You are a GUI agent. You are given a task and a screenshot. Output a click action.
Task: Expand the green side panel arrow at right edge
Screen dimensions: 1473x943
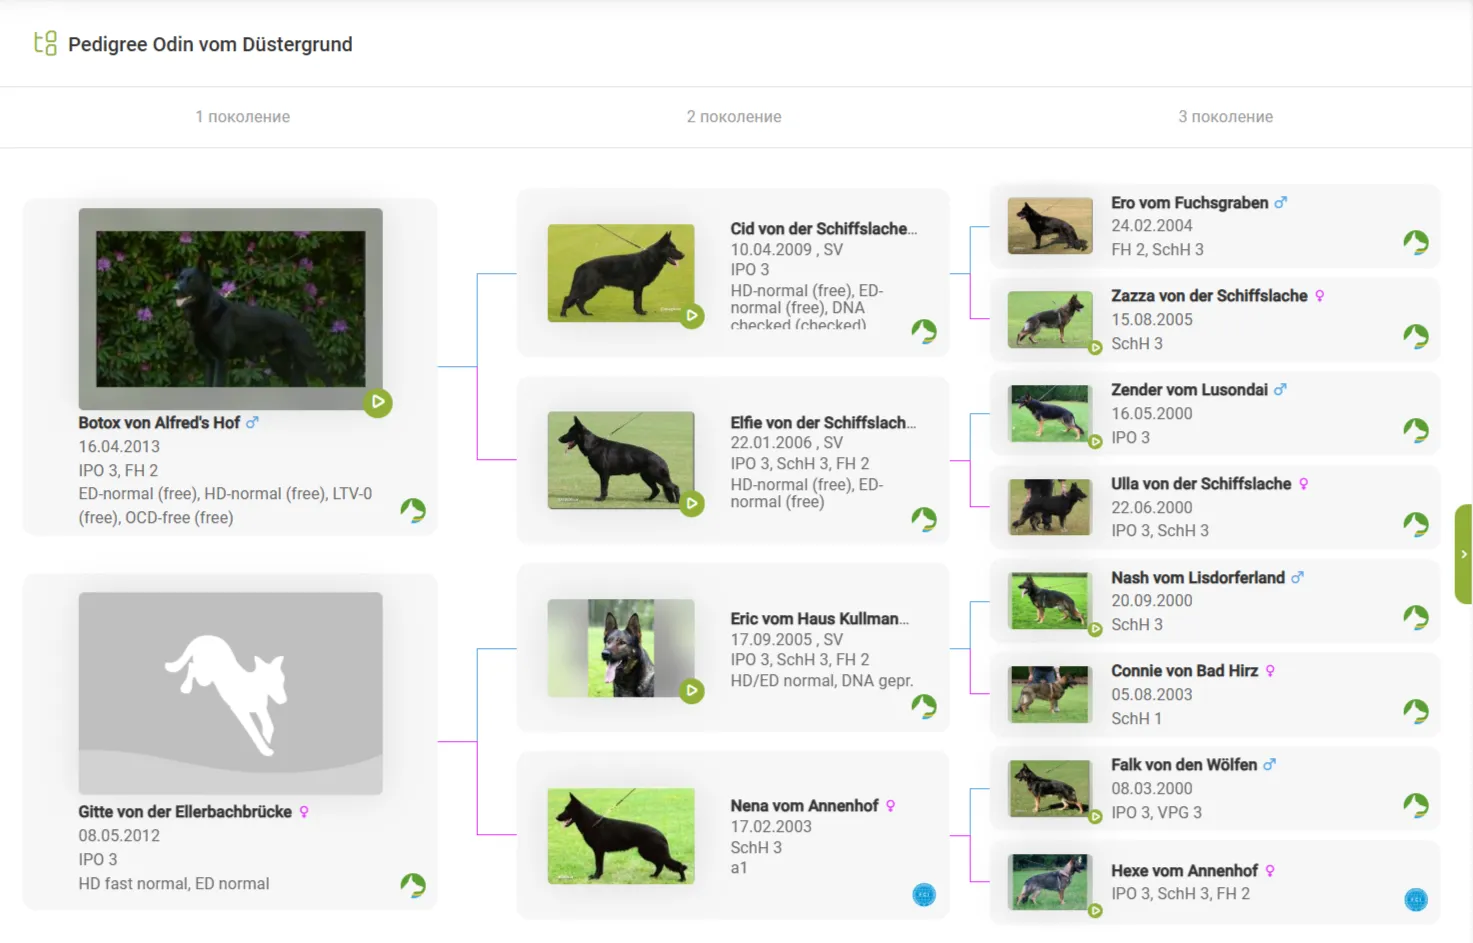[x=1464, y=554]
